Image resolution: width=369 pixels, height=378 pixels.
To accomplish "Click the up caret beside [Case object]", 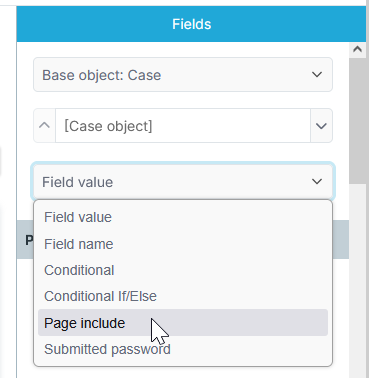I will [x=44, y=126].
